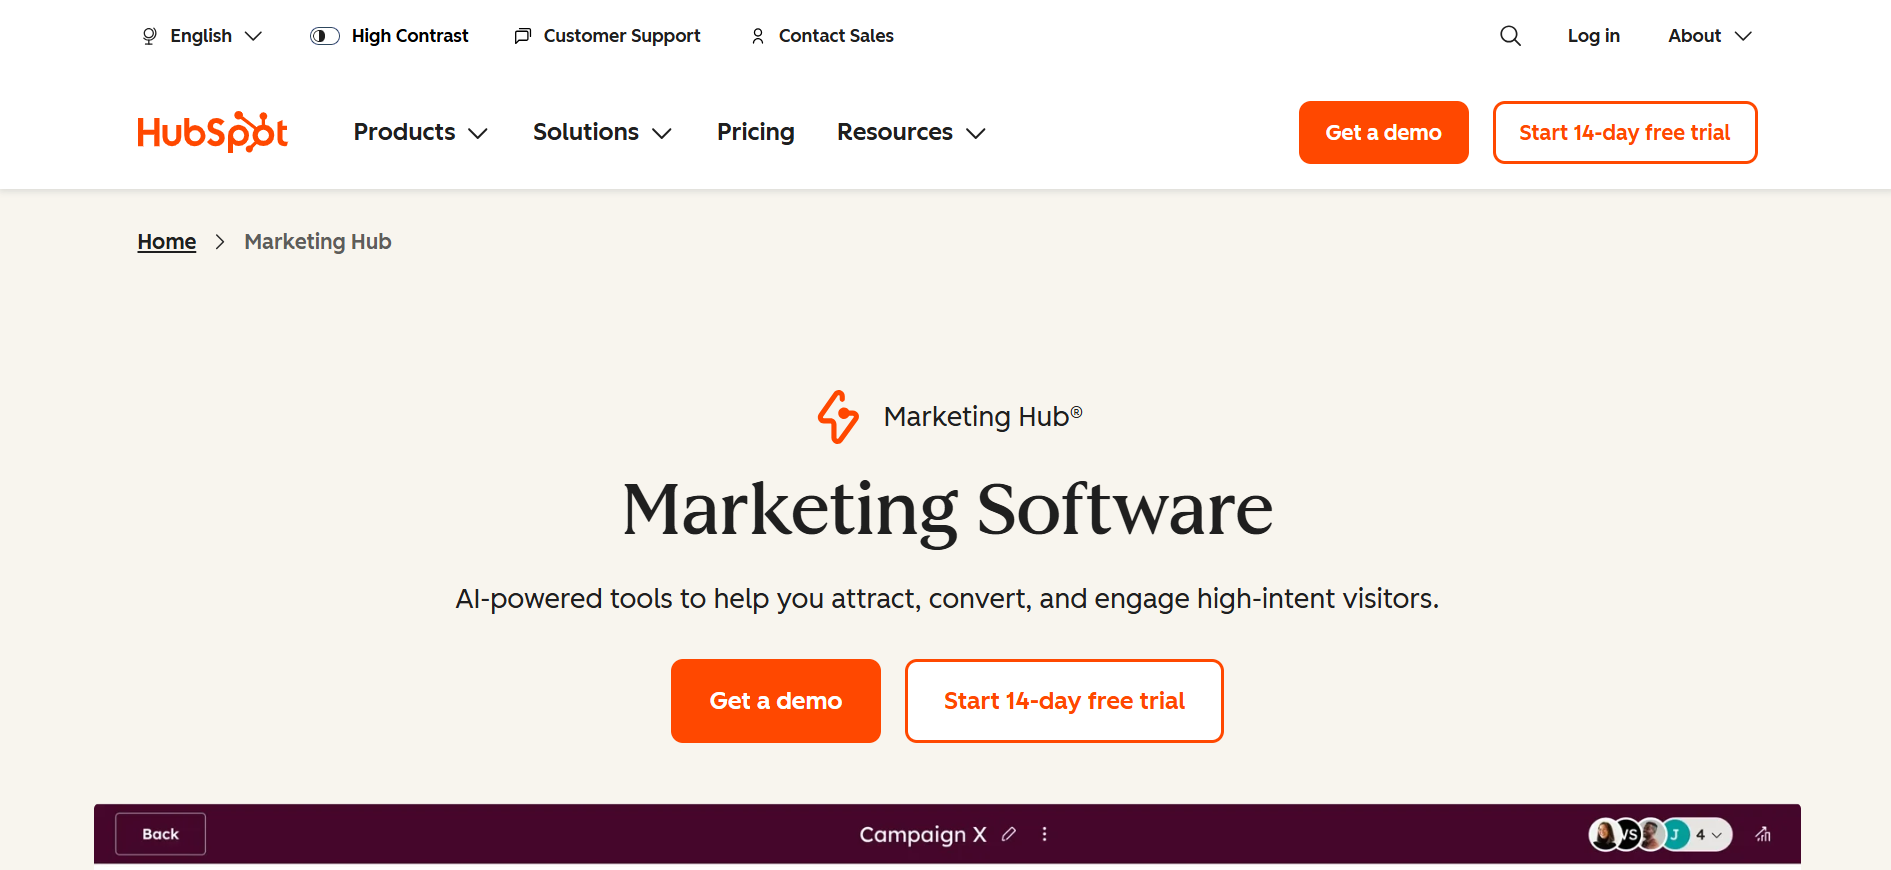Open the Campaign X kebab menu

tap(1044, 834)
